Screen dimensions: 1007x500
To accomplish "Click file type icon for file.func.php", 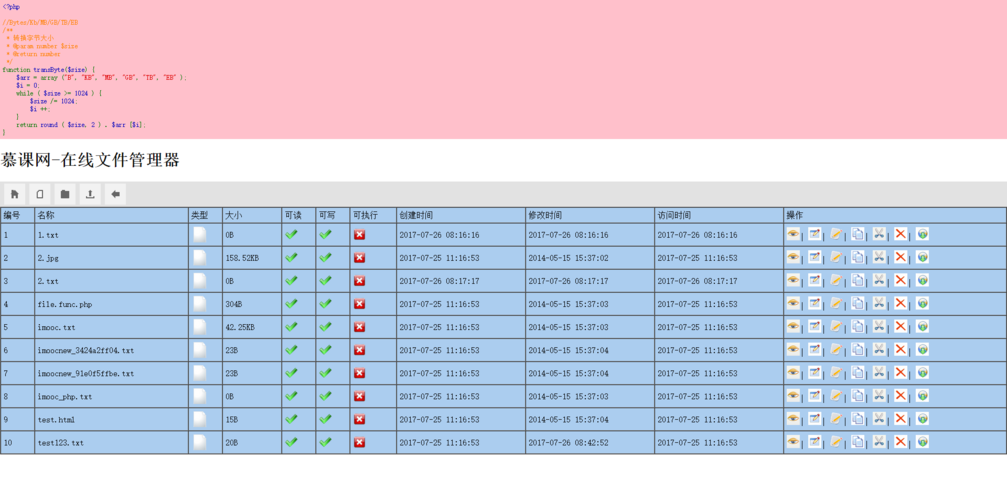I will coord(200,304).
